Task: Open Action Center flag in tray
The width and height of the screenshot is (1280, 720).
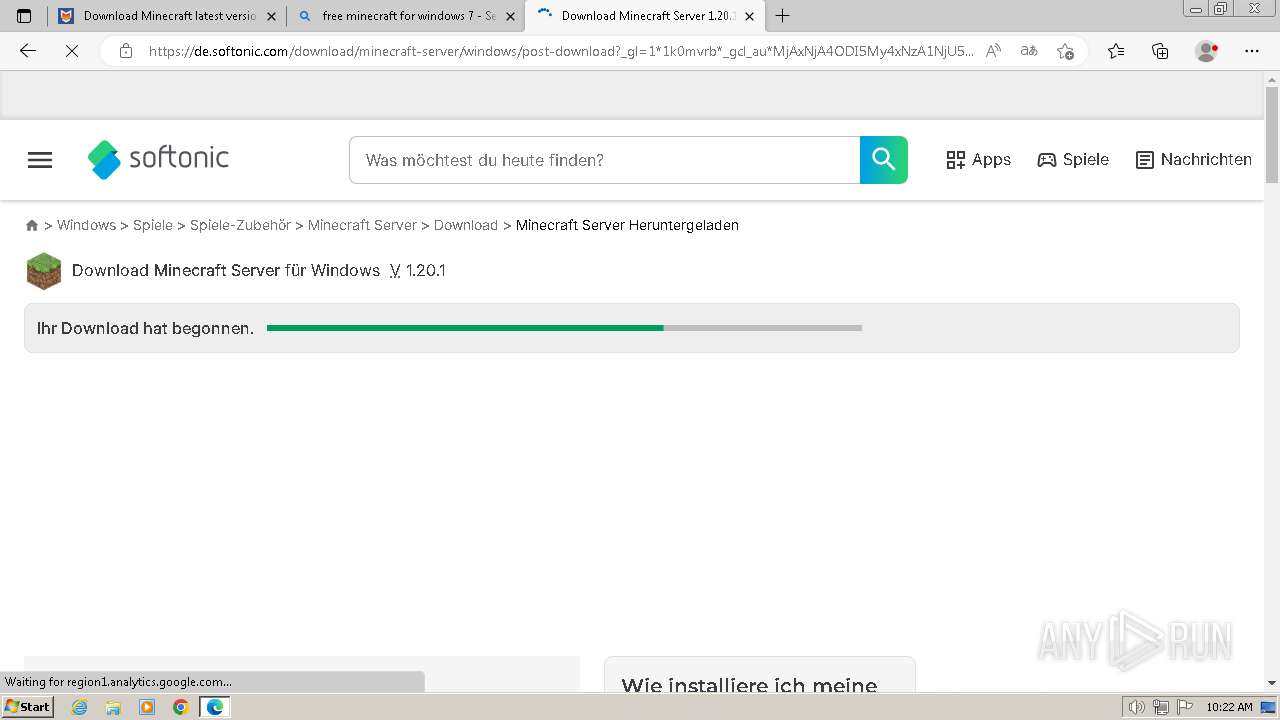Action: coord(1185,707)
